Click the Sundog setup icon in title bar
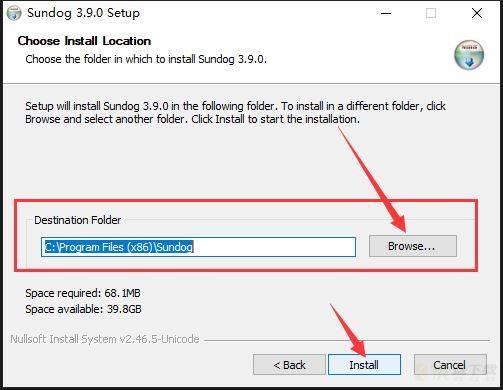 [x=14, y=13]
